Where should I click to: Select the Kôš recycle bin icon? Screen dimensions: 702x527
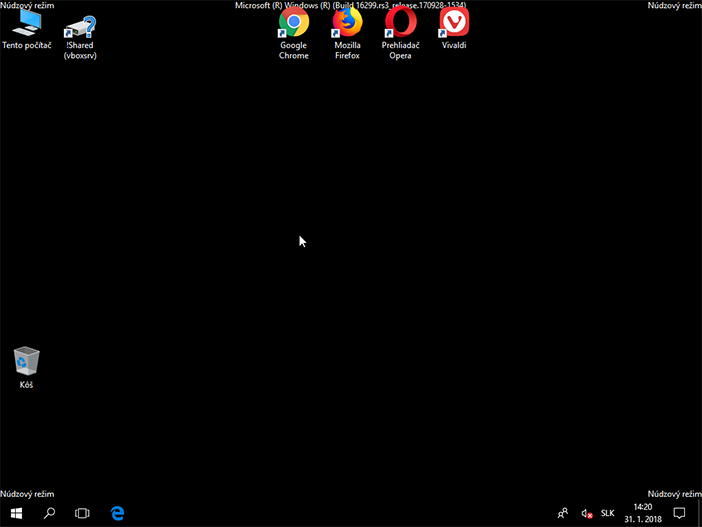click(x=26, y=361)
